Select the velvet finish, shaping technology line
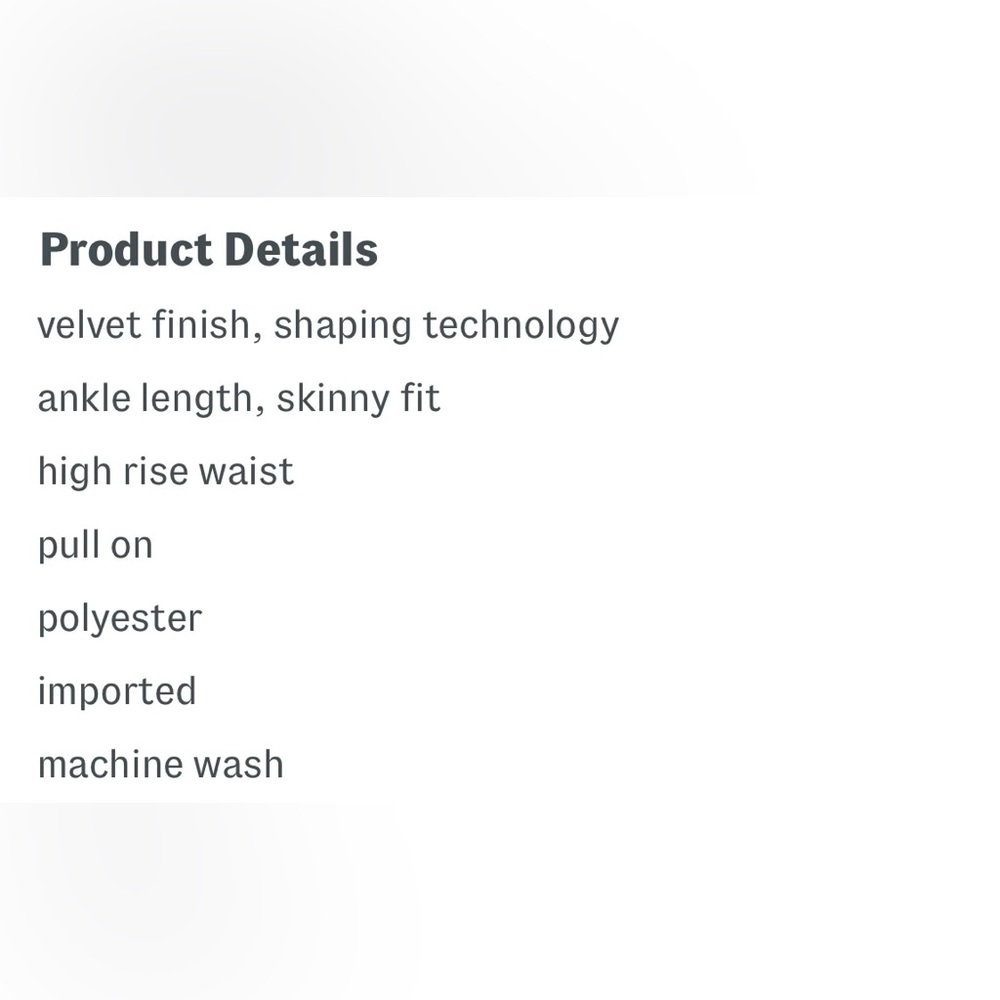This screenshot has height=1000, width=1000. (328, 327)
